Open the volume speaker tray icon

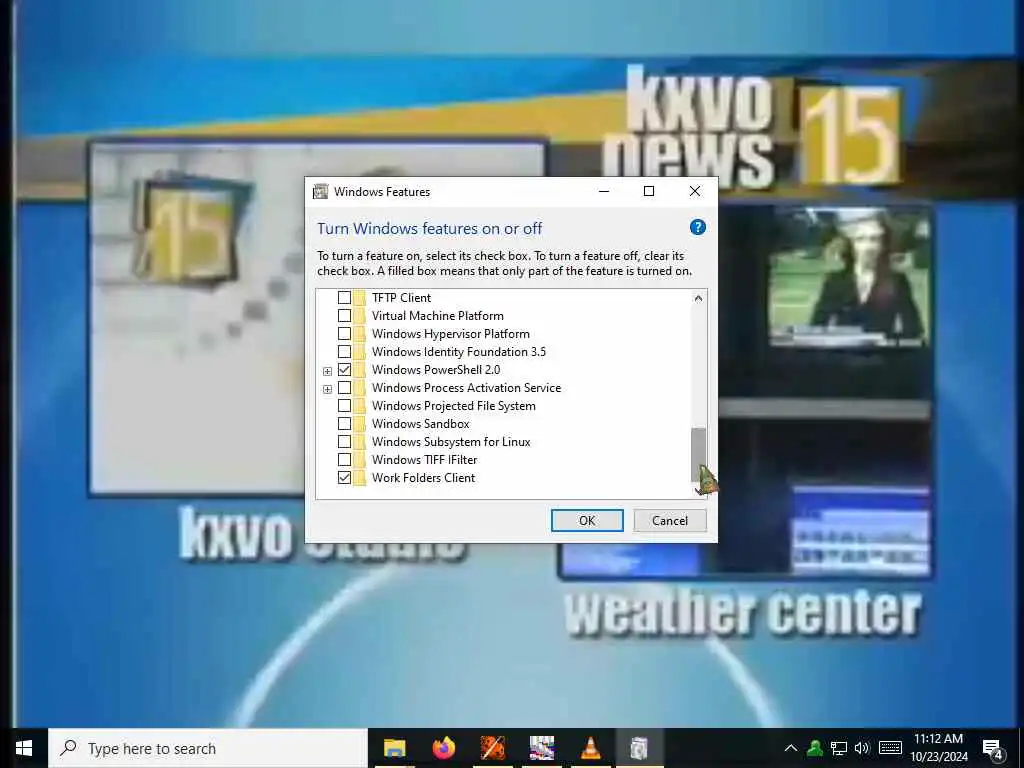(862, 748)
